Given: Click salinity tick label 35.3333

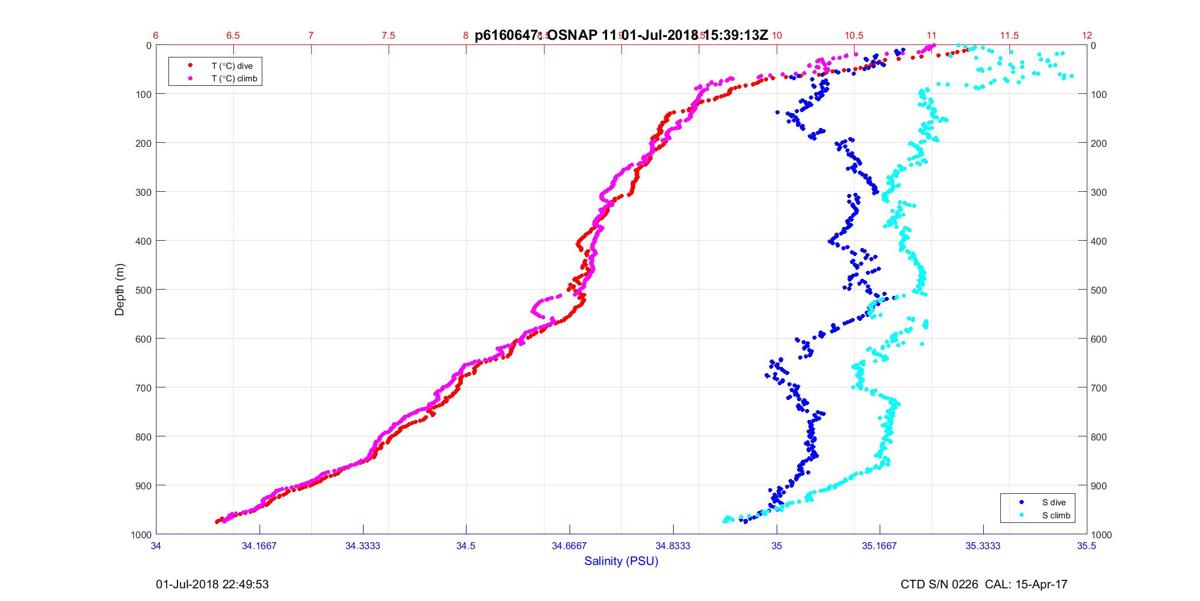Looking at the screenshot, I should 983,546.
